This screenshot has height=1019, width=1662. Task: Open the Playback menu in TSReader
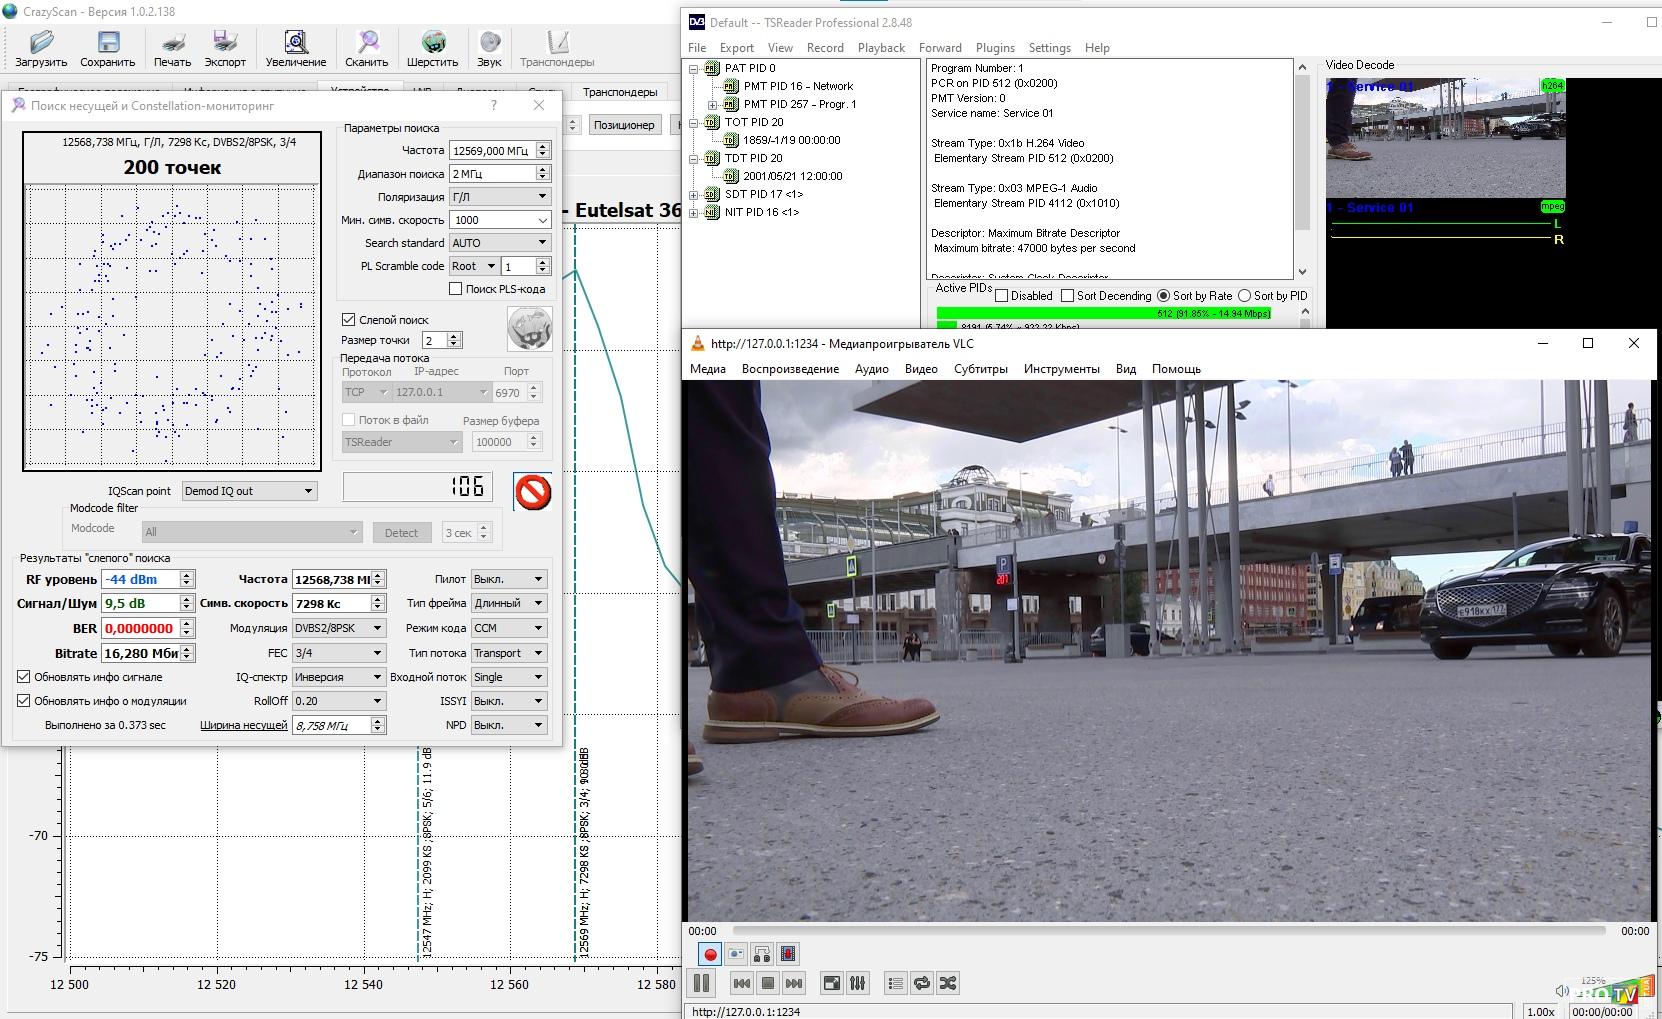click(880, 48)
